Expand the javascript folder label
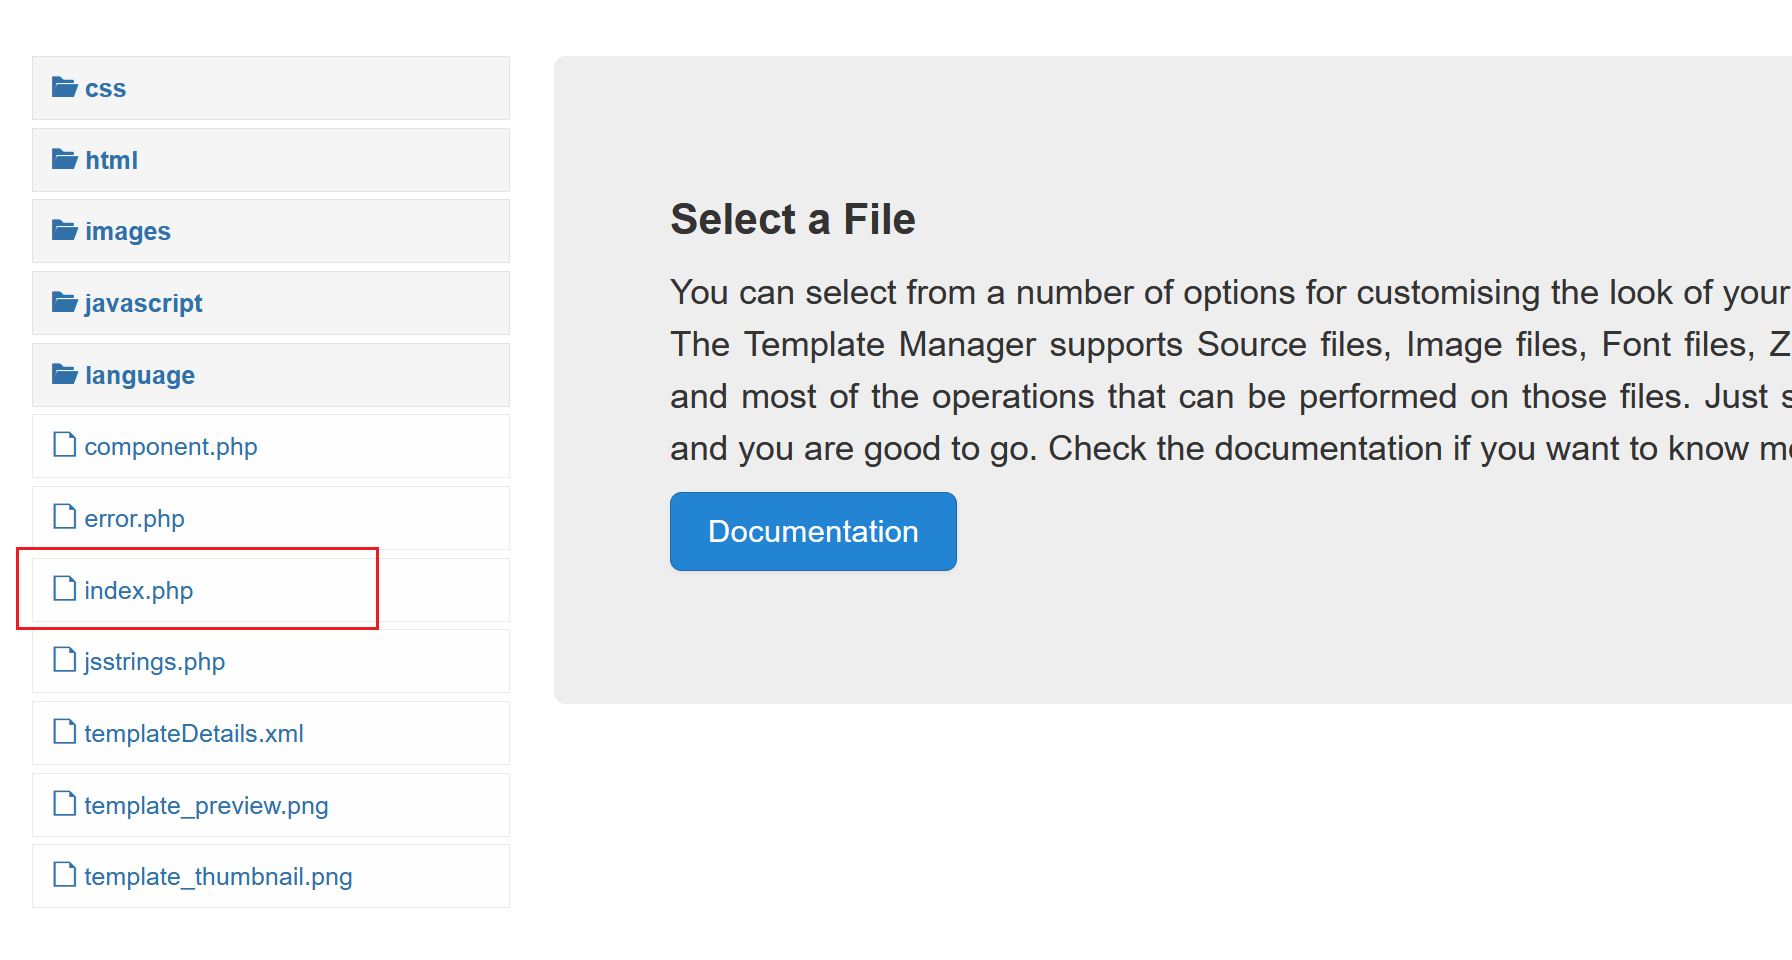 click(x=143, y=303)
